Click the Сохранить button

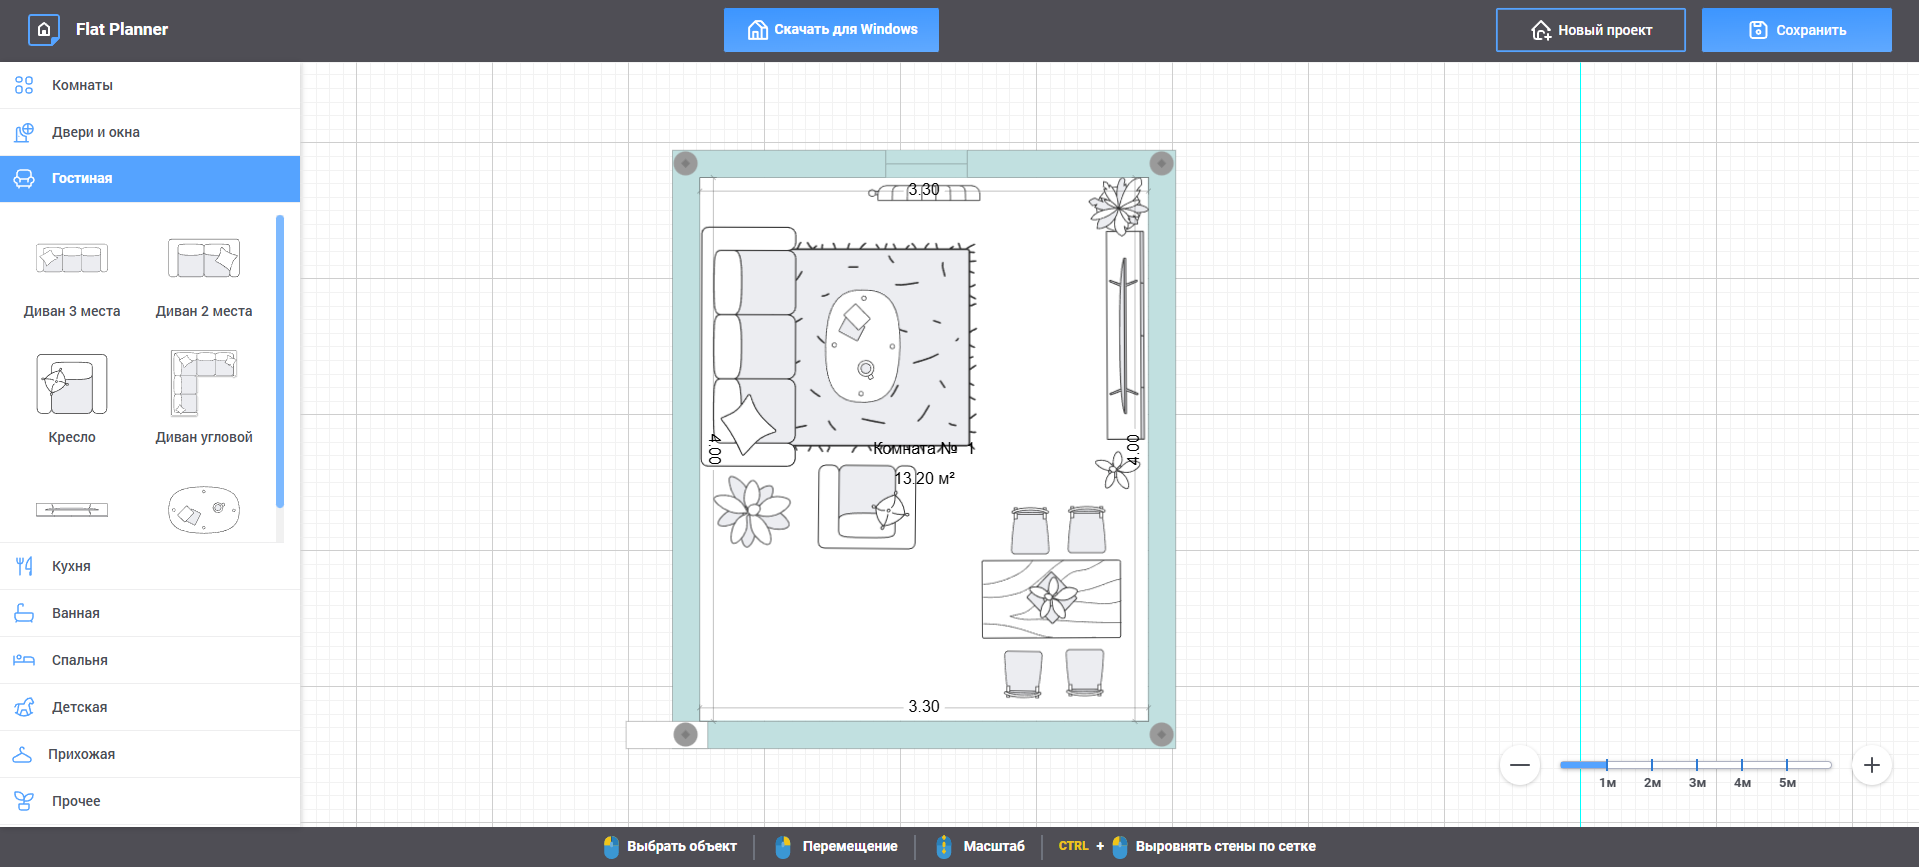click(x=1796, y=30)
